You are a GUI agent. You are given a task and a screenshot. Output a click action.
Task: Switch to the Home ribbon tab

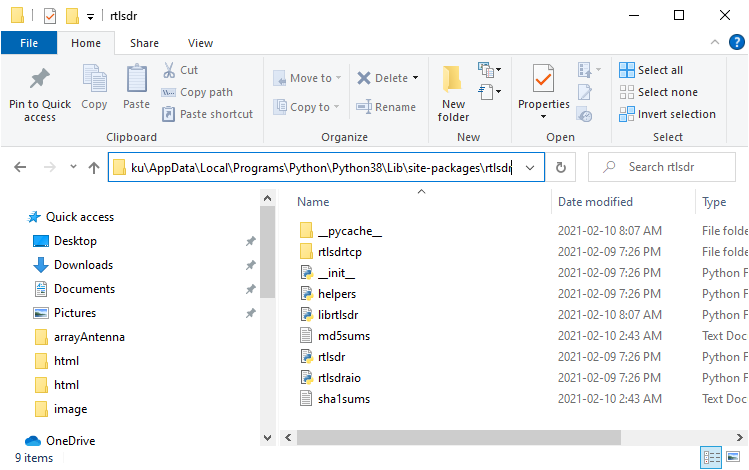click(x=86, y=43)
